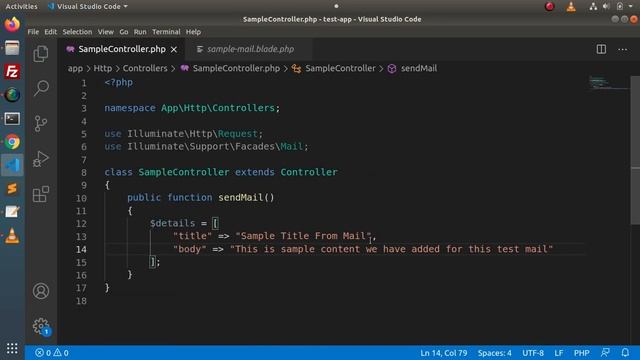Open Visual Studio Code app menu dropdown
This screenshot has height=360, width=640.
(88, 6)
